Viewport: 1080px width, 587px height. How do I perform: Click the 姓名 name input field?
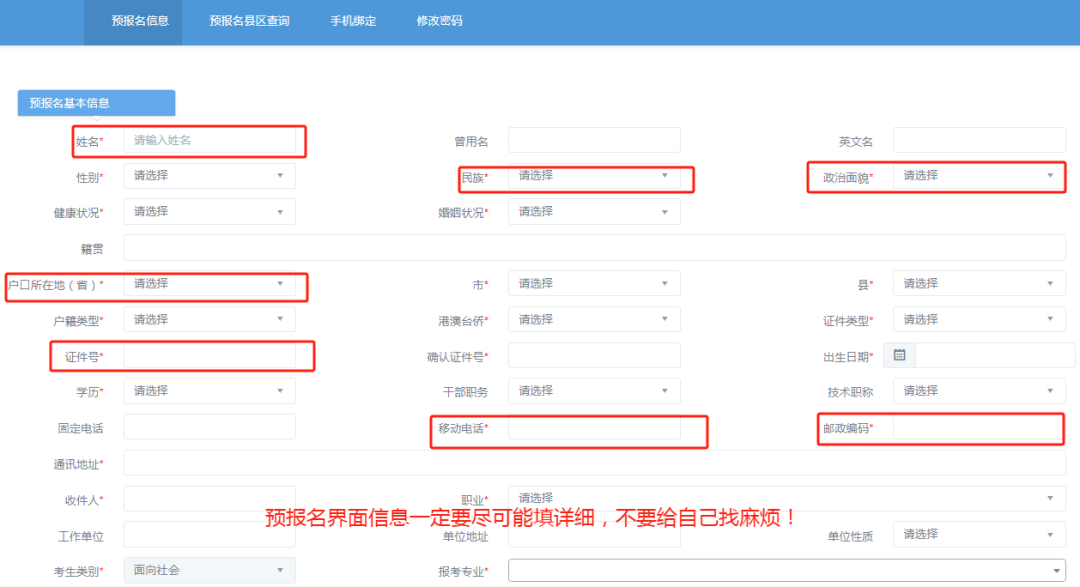pyautogui.click(x=210, y=140)
